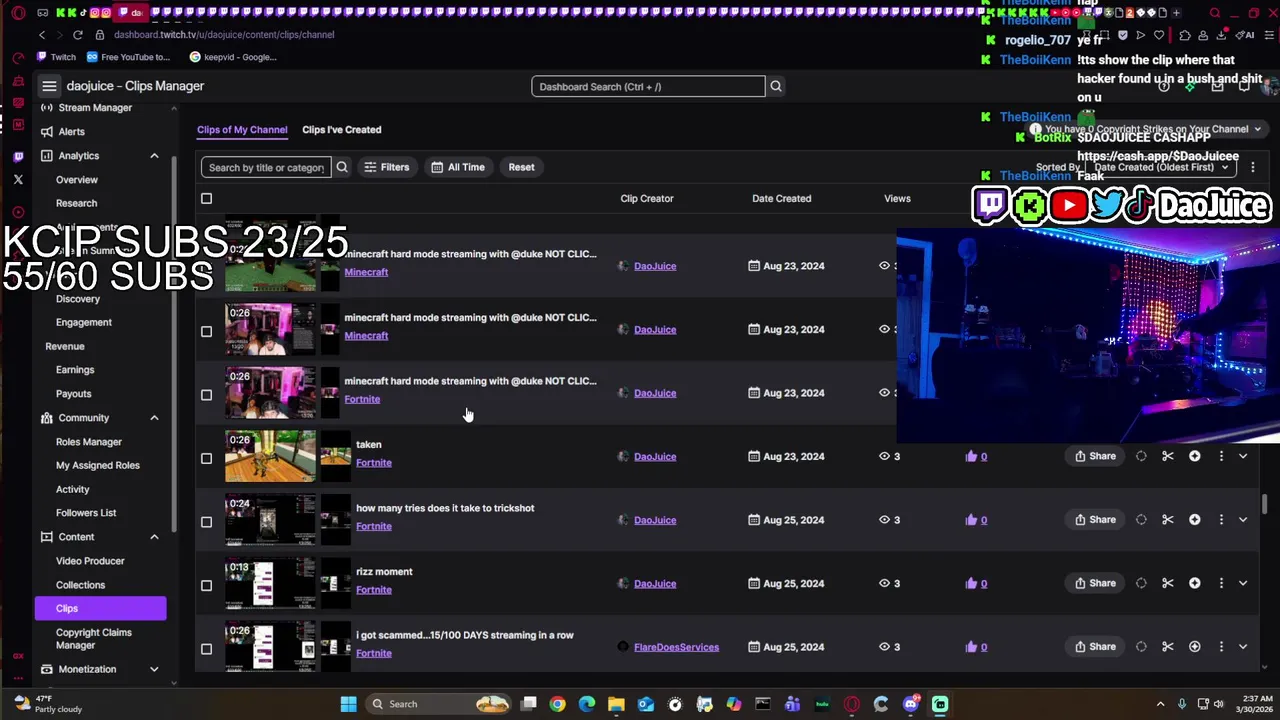
Task: Open Minecraft category link on second clip
Action: coord(366,336)
